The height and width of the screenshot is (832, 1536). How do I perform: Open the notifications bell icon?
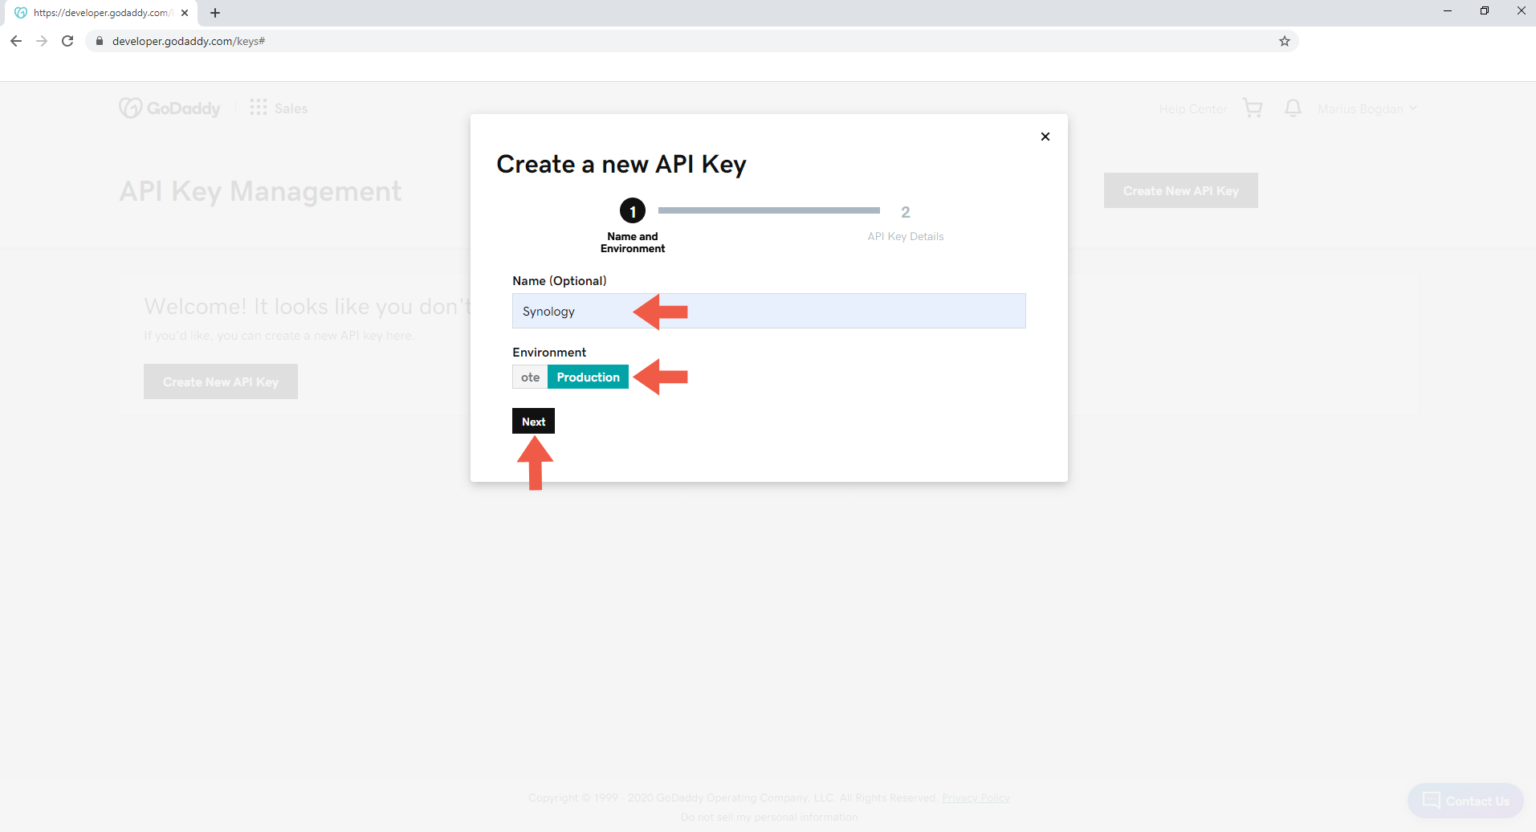tap(1292, 108)
